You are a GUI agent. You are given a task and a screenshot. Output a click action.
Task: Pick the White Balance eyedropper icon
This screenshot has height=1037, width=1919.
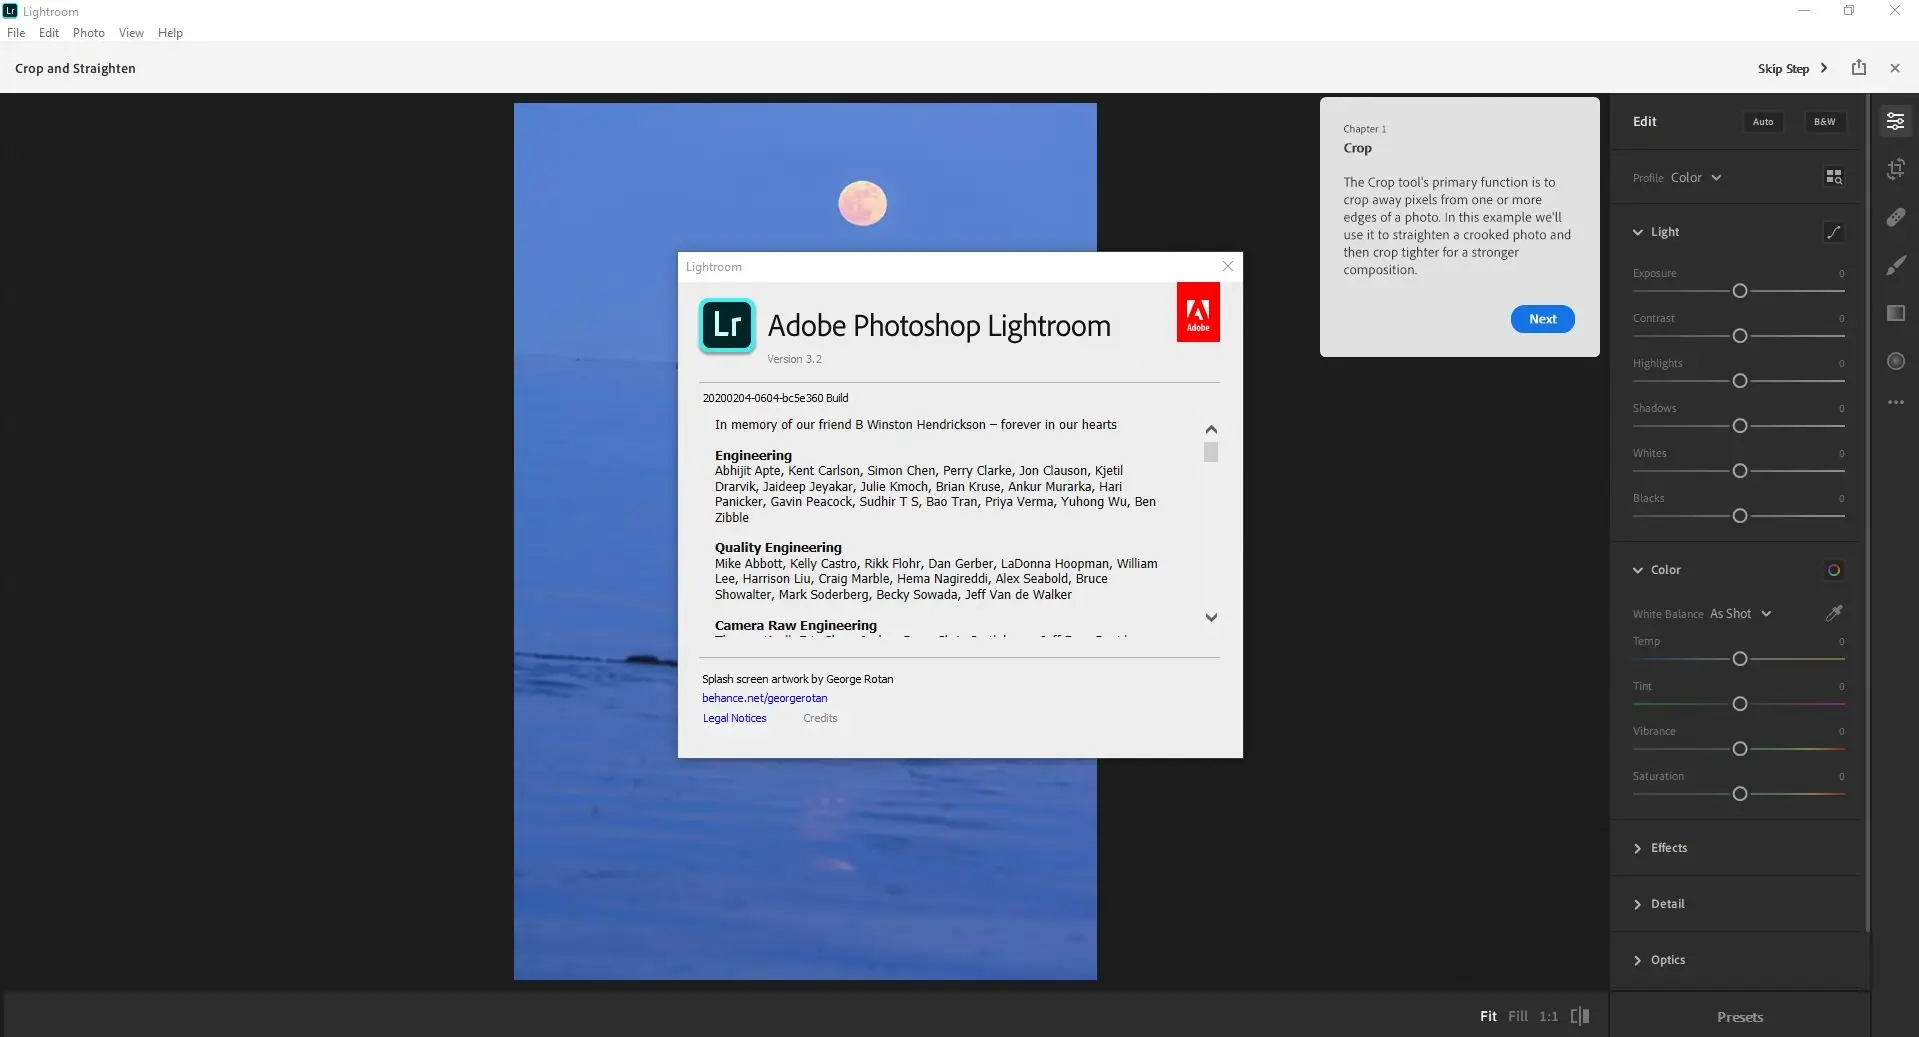click(1833, 613)
